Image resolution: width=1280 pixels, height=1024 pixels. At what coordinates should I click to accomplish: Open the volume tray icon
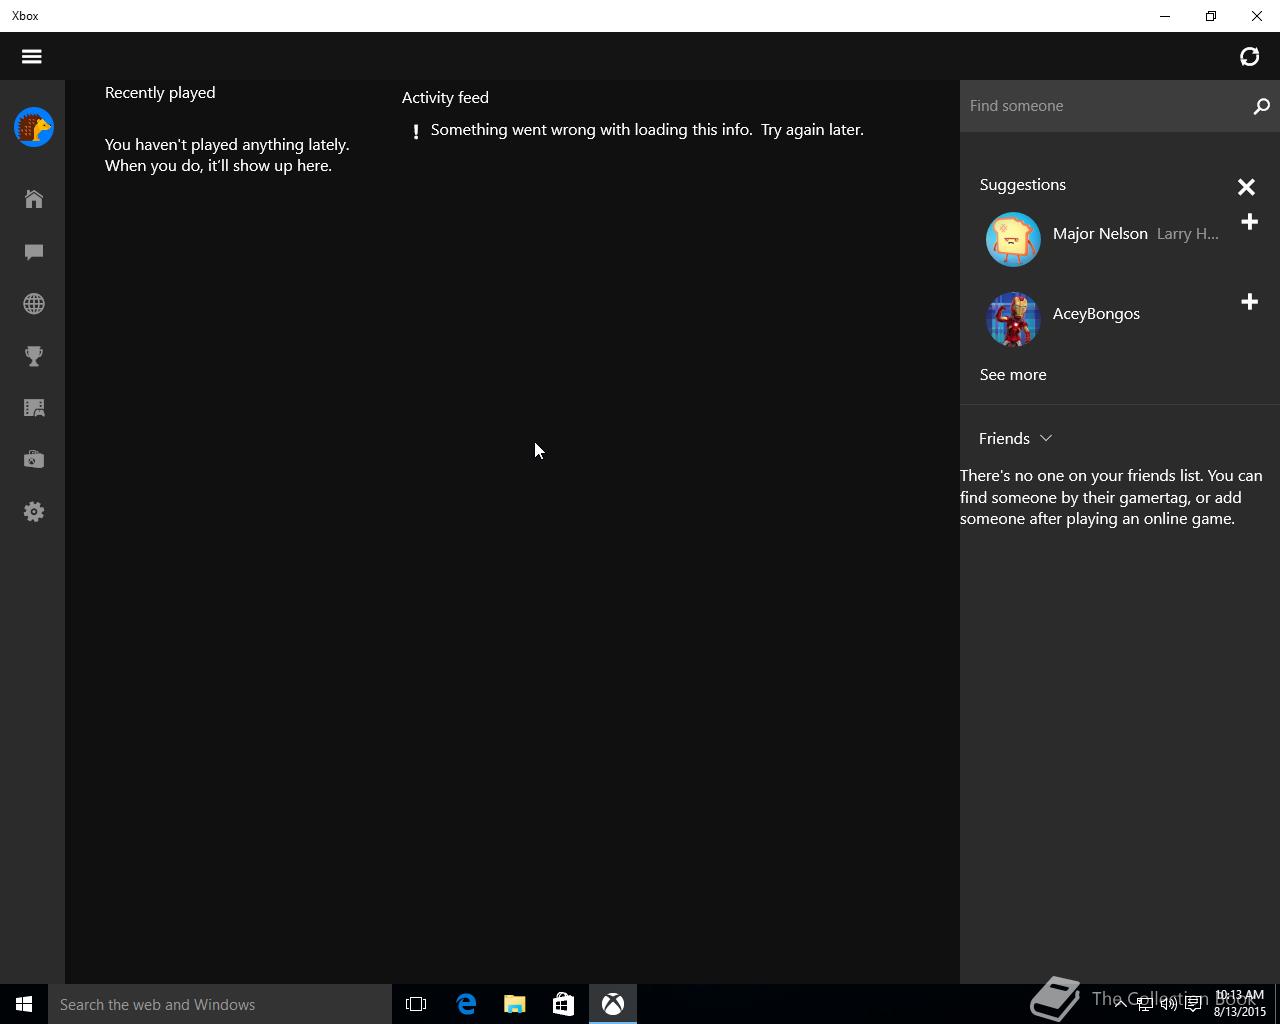(1168, 1004)
